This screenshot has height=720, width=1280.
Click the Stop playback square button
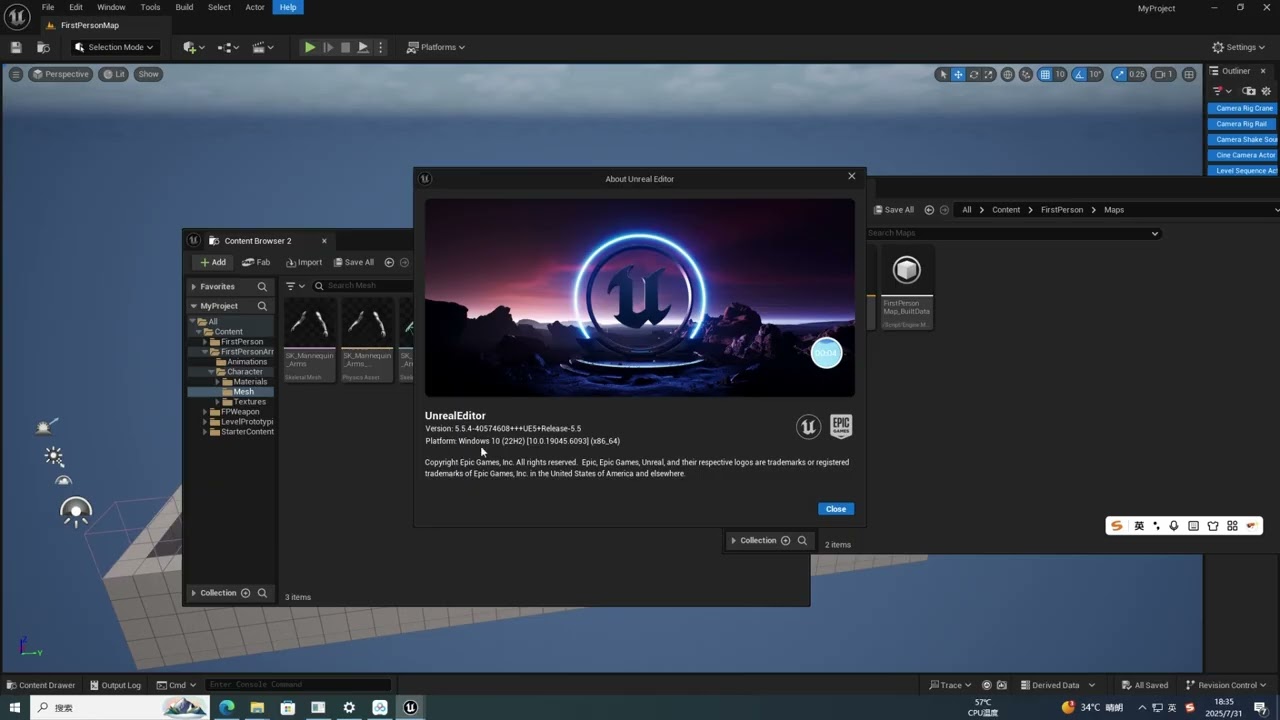[346, 47]
